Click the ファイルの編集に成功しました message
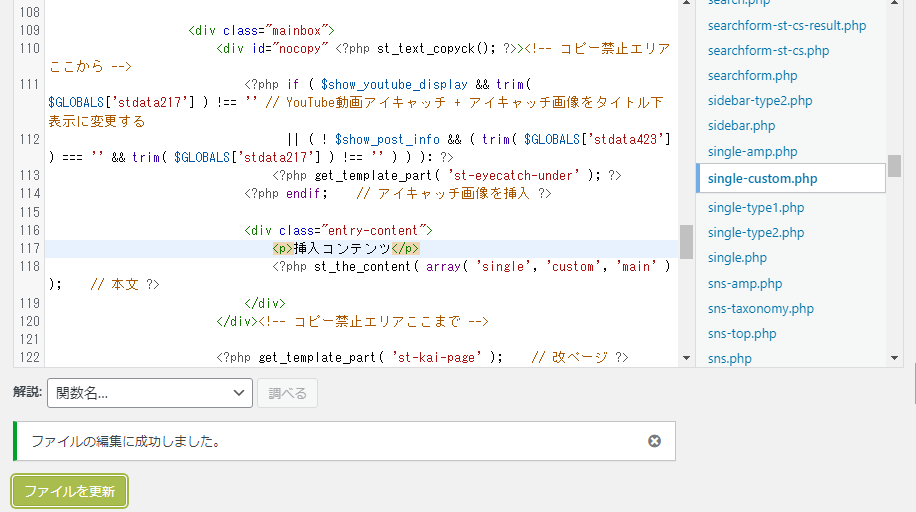This screenshot has height=512, width=916. tap(126, 441)
